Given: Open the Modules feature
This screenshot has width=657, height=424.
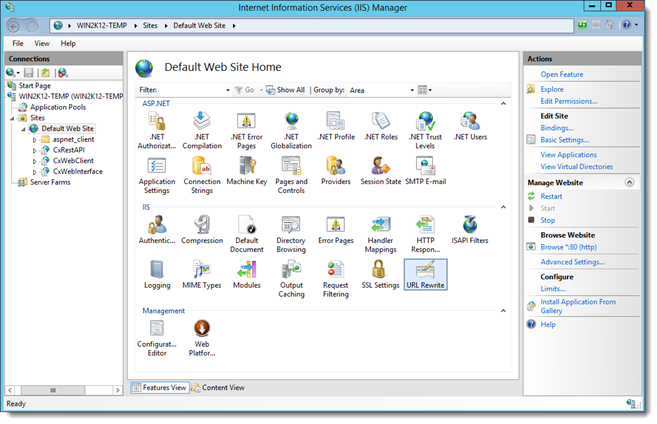Looking at the screenshot, I should (246, 274).
